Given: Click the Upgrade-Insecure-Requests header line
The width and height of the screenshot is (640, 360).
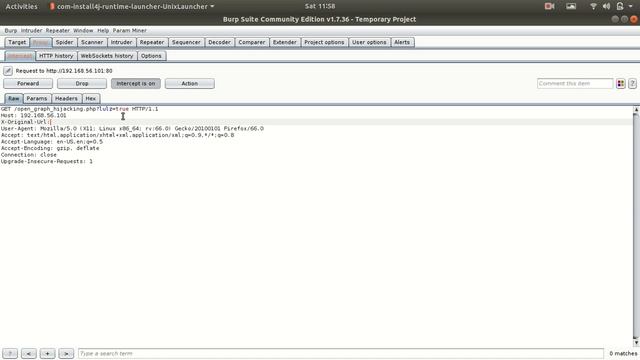Looking at the screenshot, I should pyautogui.click(x=47, y=161).
